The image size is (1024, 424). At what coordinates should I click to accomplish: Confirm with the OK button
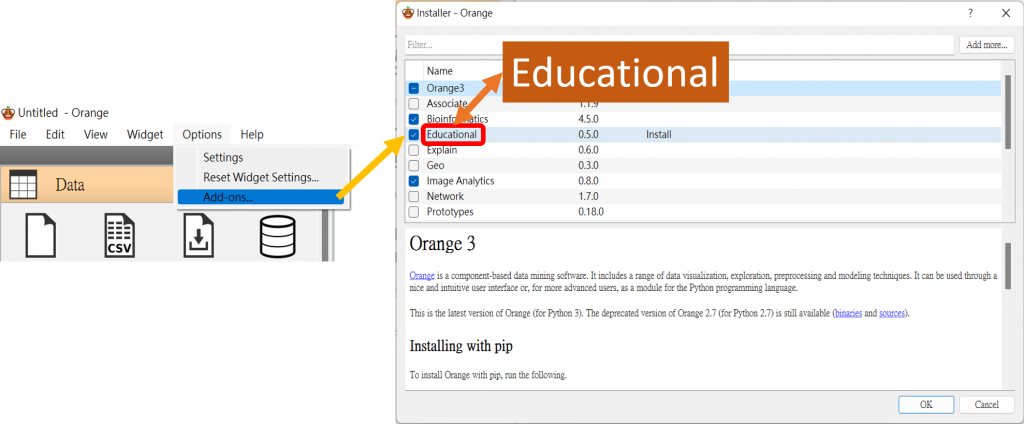[926, 404]
